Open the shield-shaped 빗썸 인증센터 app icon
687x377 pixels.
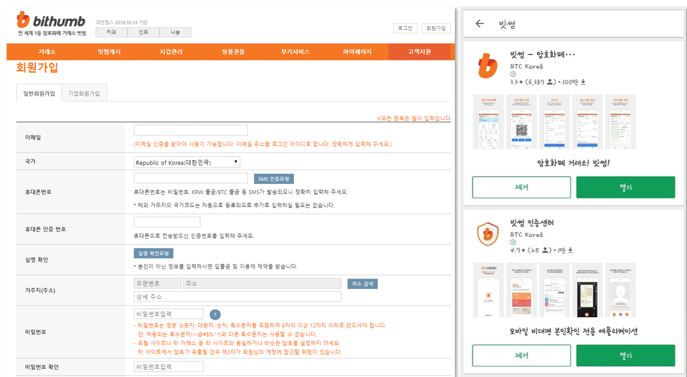[488, 234]
